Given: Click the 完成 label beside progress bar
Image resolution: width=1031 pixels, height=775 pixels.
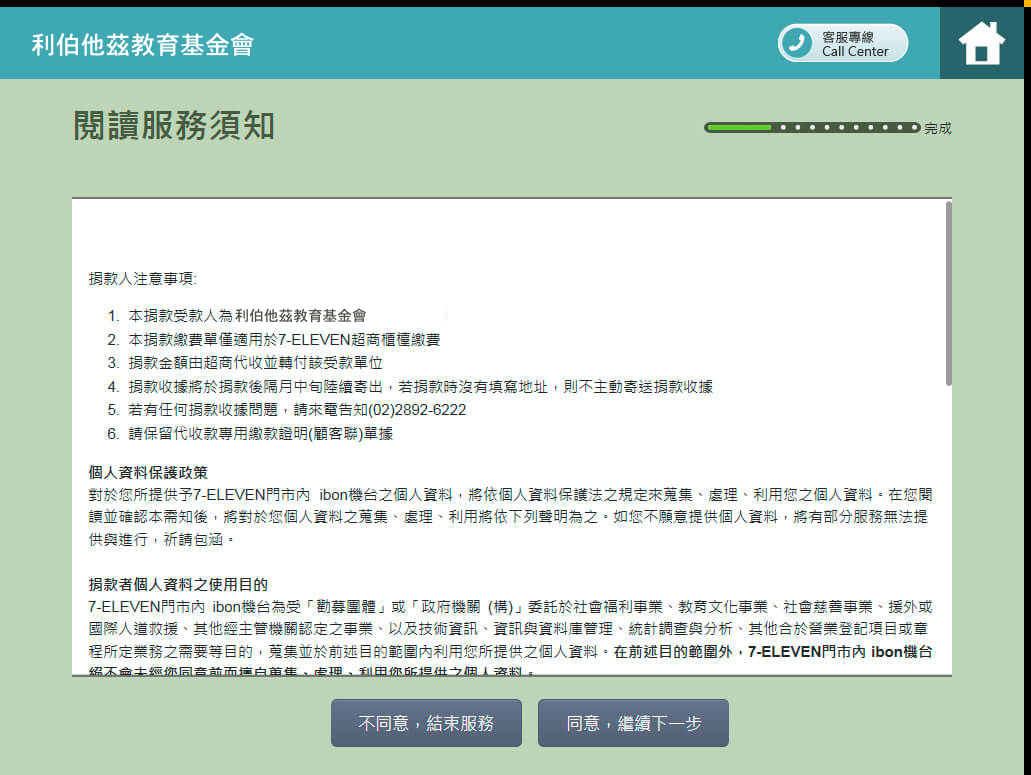Looking at the screenshot, I should point(938,128).
